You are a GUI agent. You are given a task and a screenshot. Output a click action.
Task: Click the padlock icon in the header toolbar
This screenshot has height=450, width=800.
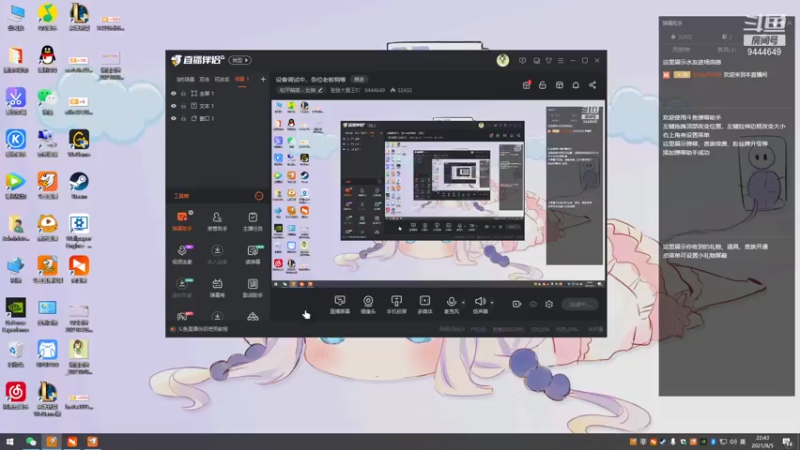pos(542,85)
